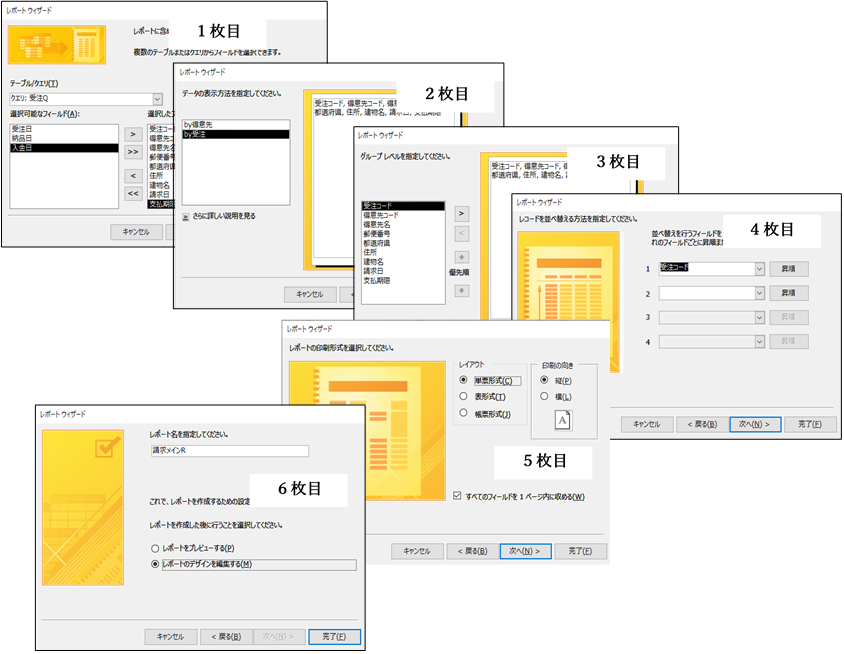844x654 pixels.
Task: Click 完了(F) in the report name dialog
Action: [x=334, y=636]
